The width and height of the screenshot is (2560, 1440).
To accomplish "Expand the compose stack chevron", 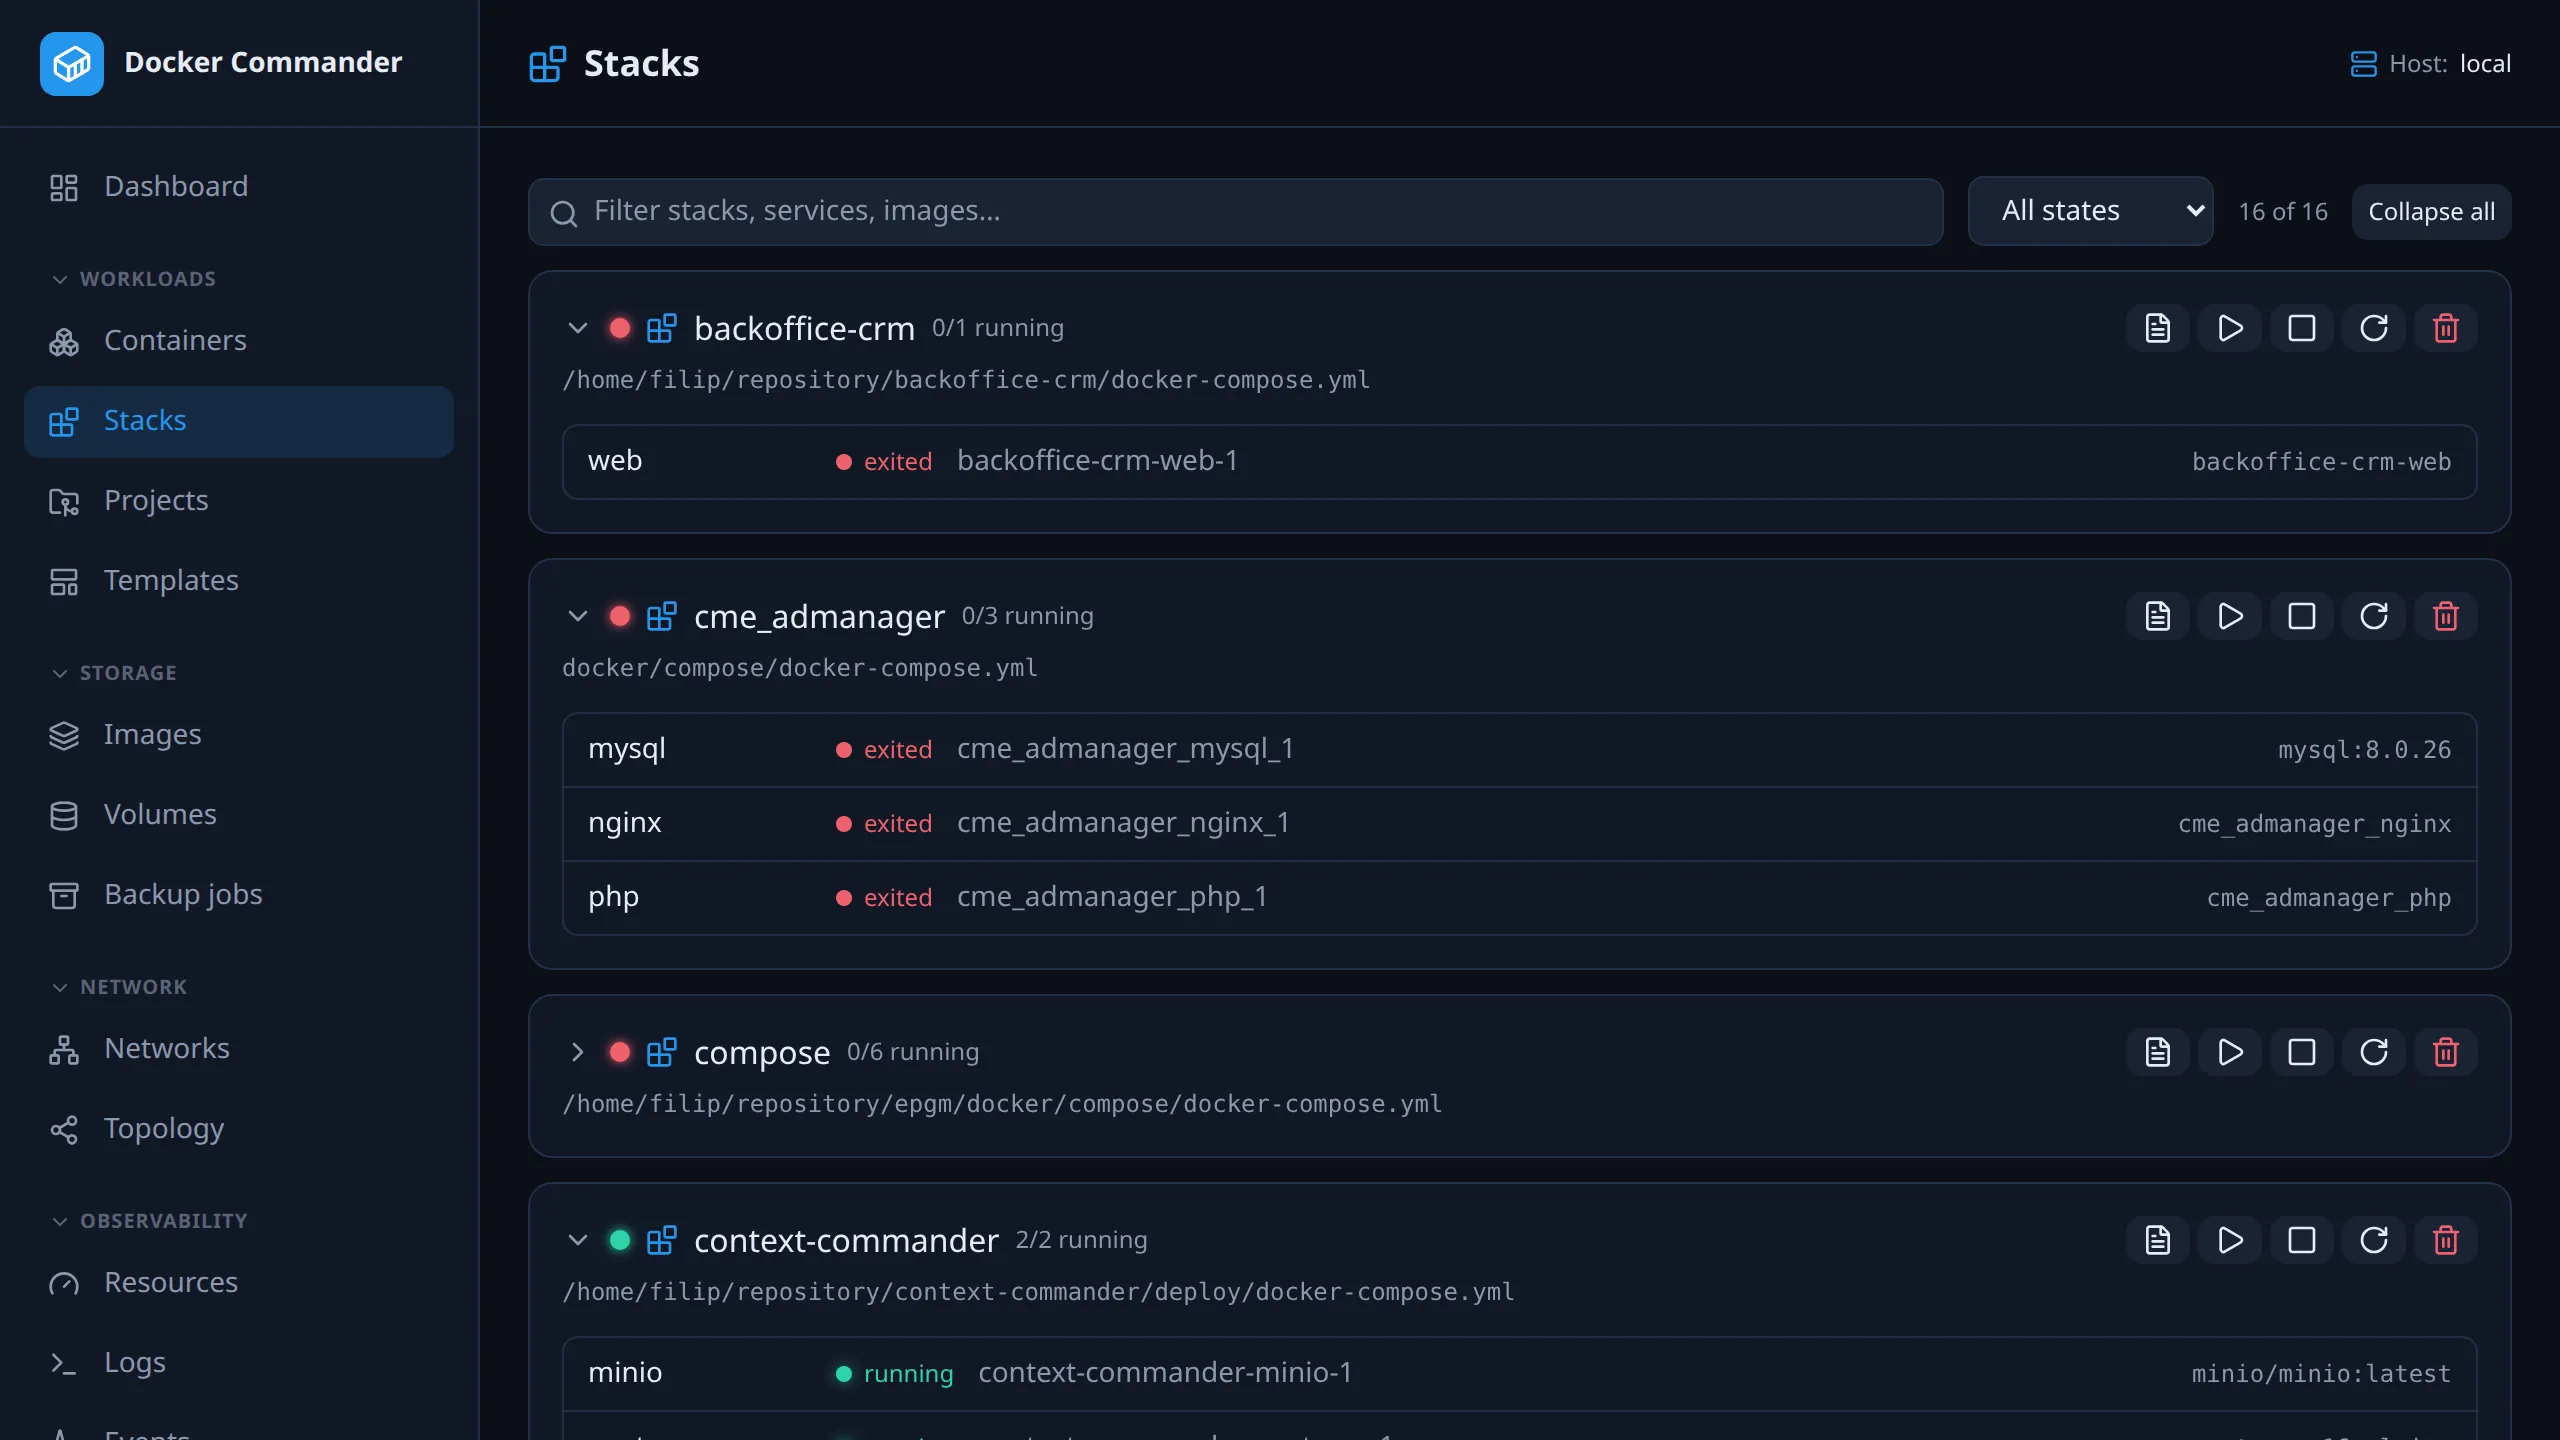I will pos(577,1052).
